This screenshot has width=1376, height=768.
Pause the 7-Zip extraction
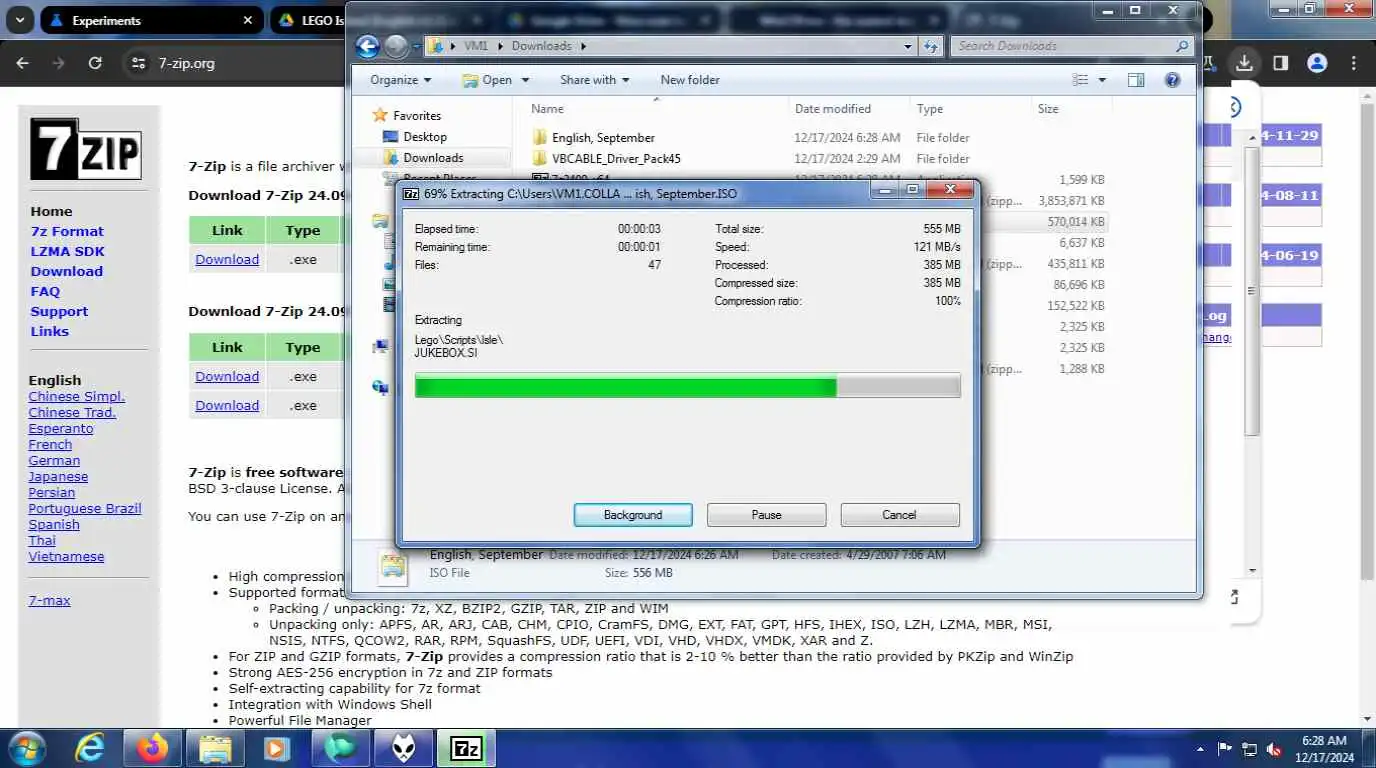[x=766, y=515]
